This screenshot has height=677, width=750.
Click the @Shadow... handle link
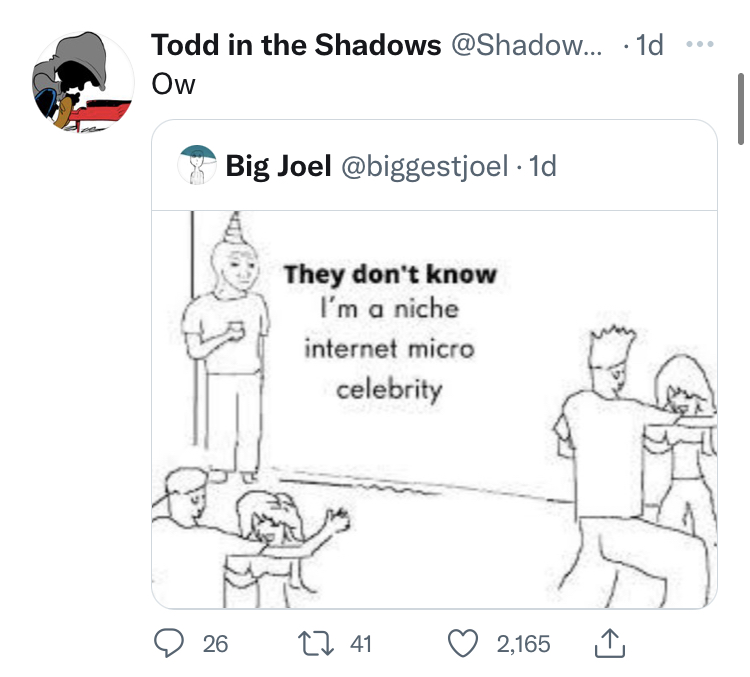coord(527,45)
